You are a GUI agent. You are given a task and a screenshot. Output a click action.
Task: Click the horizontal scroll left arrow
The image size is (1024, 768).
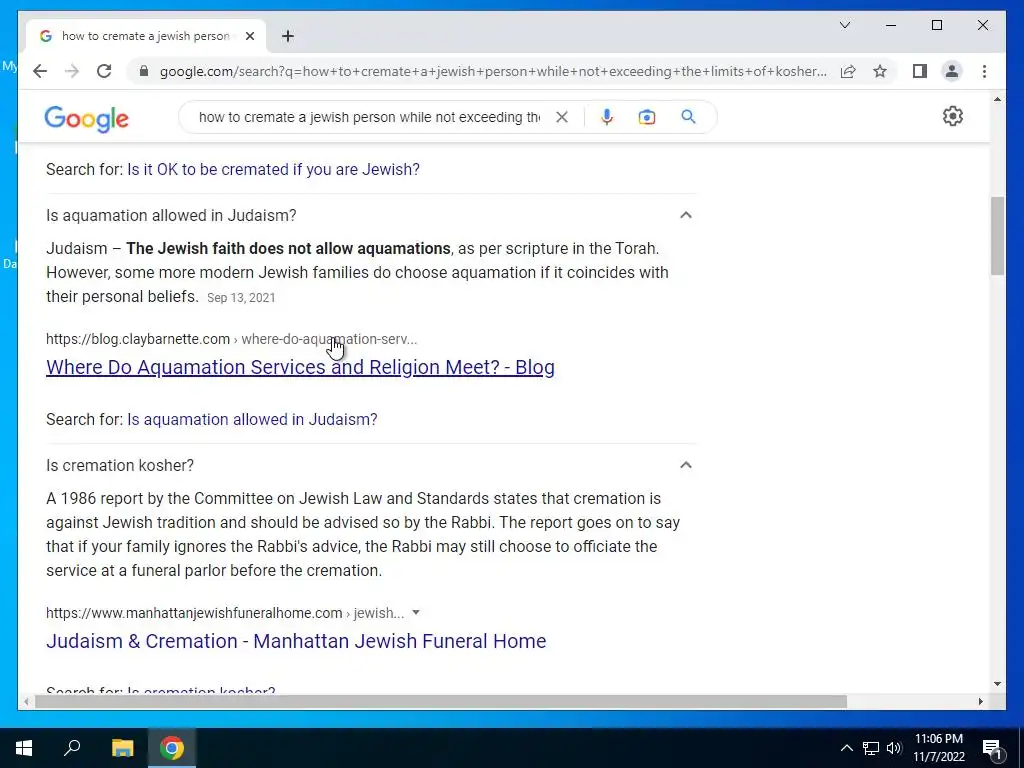pos(26,701)
